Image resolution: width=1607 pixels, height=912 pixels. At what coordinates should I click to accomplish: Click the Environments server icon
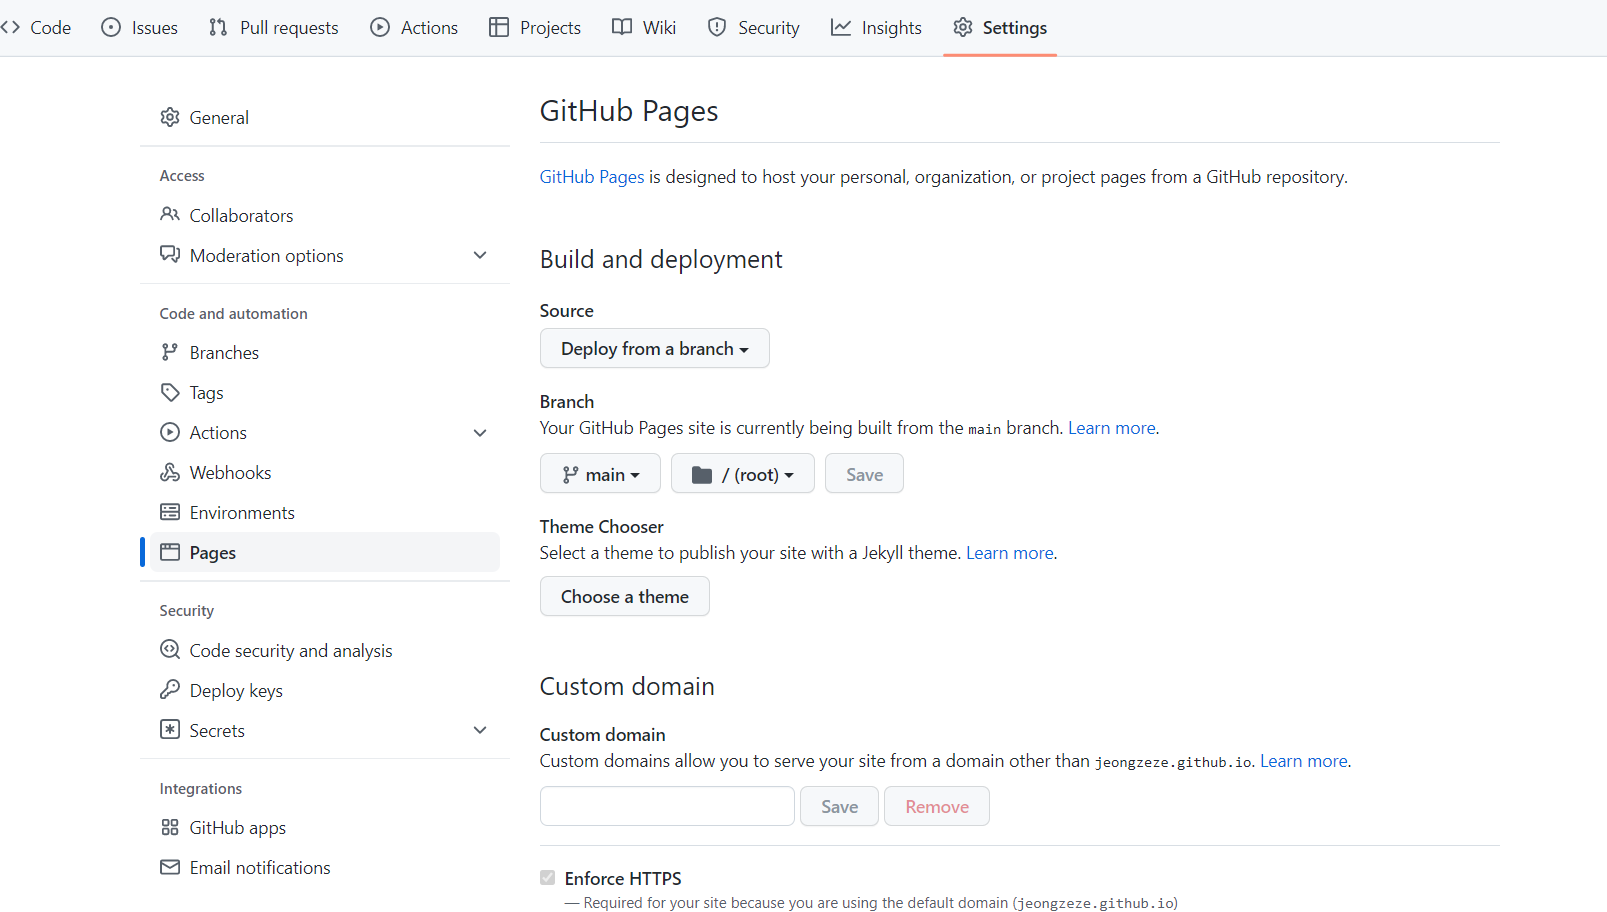tap(170, 512)
